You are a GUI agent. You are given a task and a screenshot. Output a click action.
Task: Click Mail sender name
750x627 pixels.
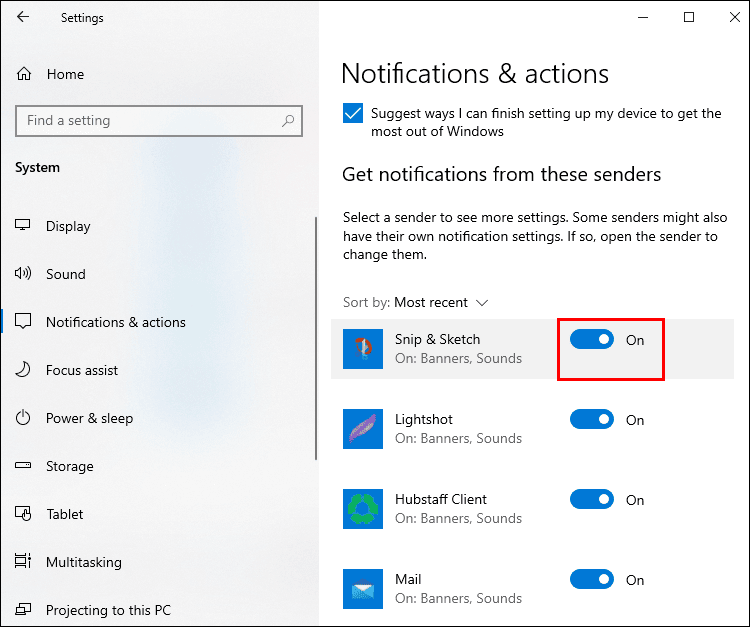pyautogui.click(x=408, y=579)
